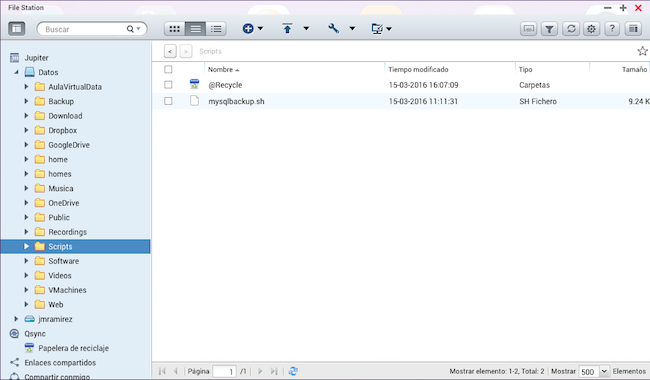Click the mysqlbackup.sh file icon
Image resolution: width=650 pixels, height=380 pixels.
coord(194,101)
